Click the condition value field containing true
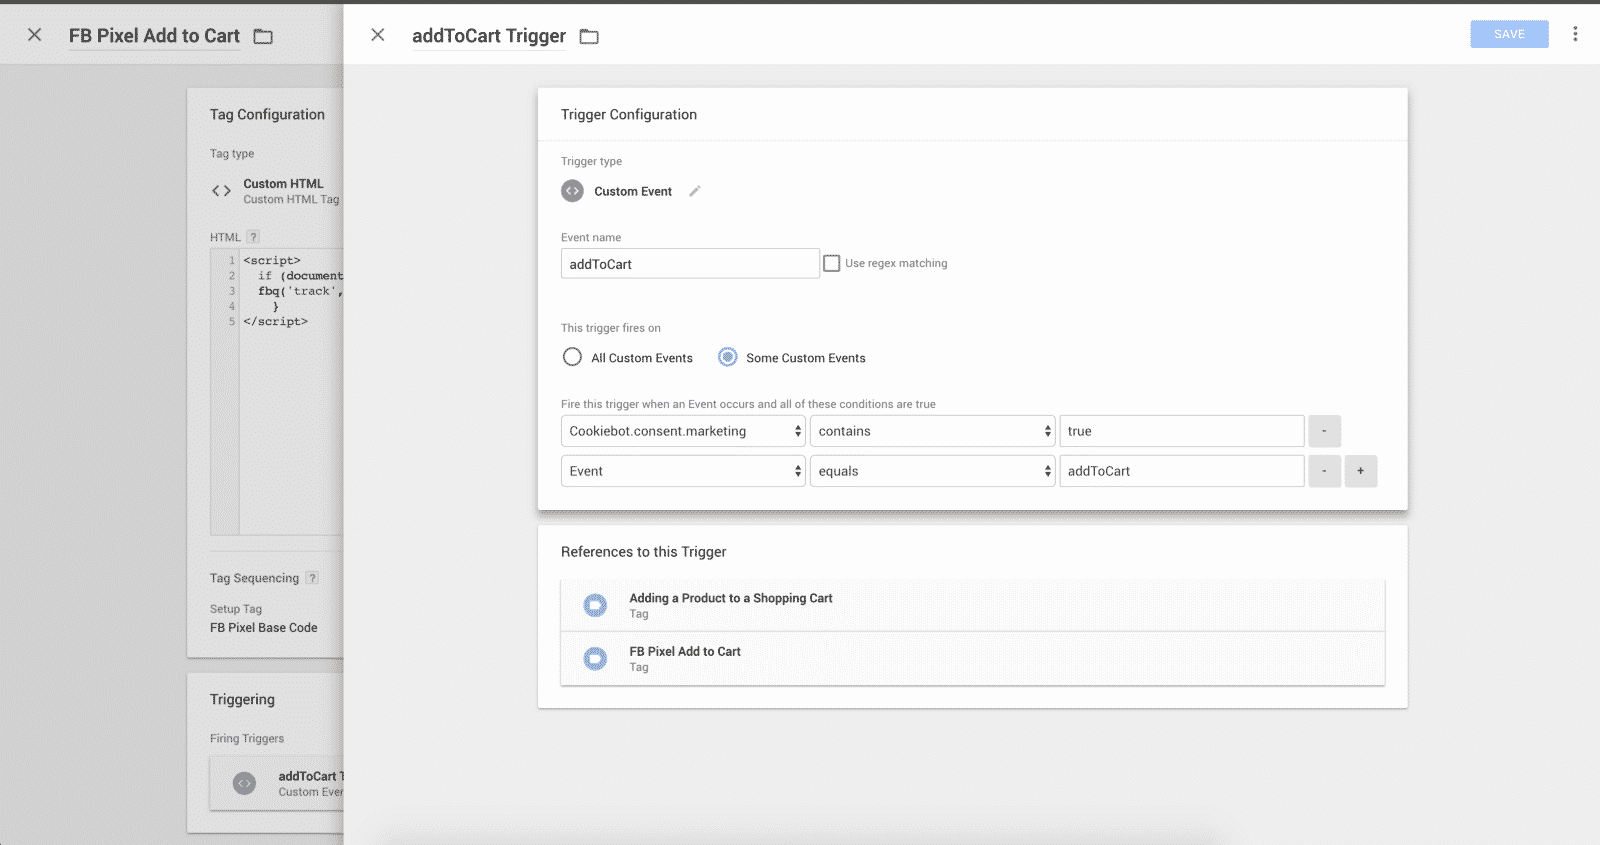1600x845 pixels. click(1182, 431)
